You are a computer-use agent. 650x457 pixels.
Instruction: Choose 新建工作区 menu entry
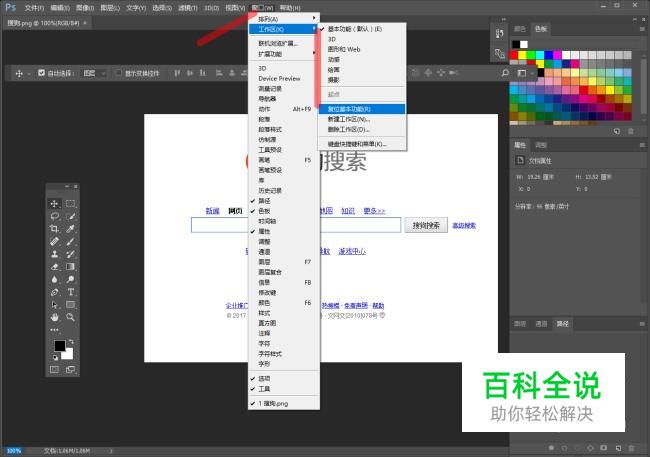pyautogui.click(x=362, y=119)
